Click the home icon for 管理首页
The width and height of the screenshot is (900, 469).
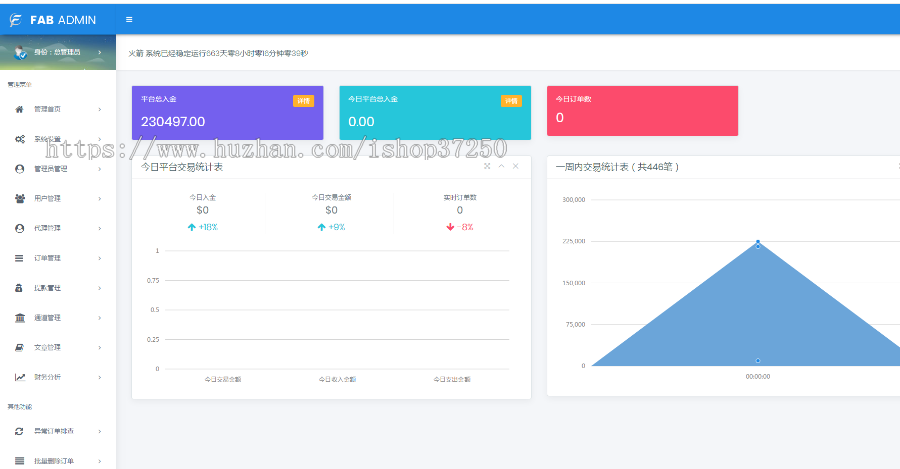click(x=20, y=109)
